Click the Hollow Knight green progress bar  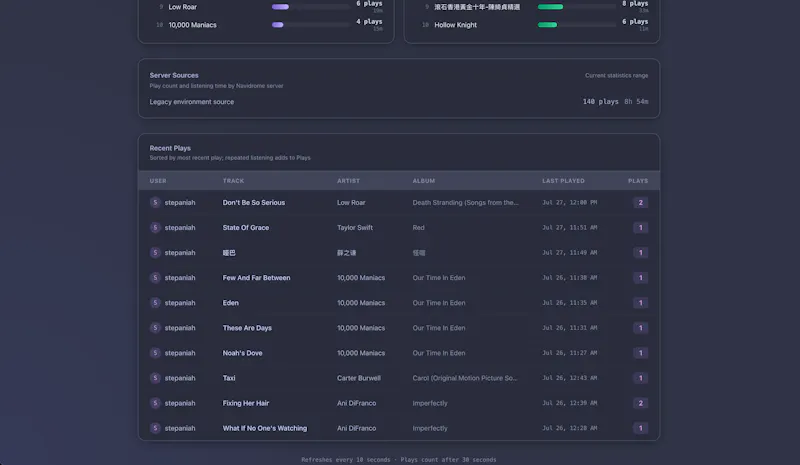[577, 25]
